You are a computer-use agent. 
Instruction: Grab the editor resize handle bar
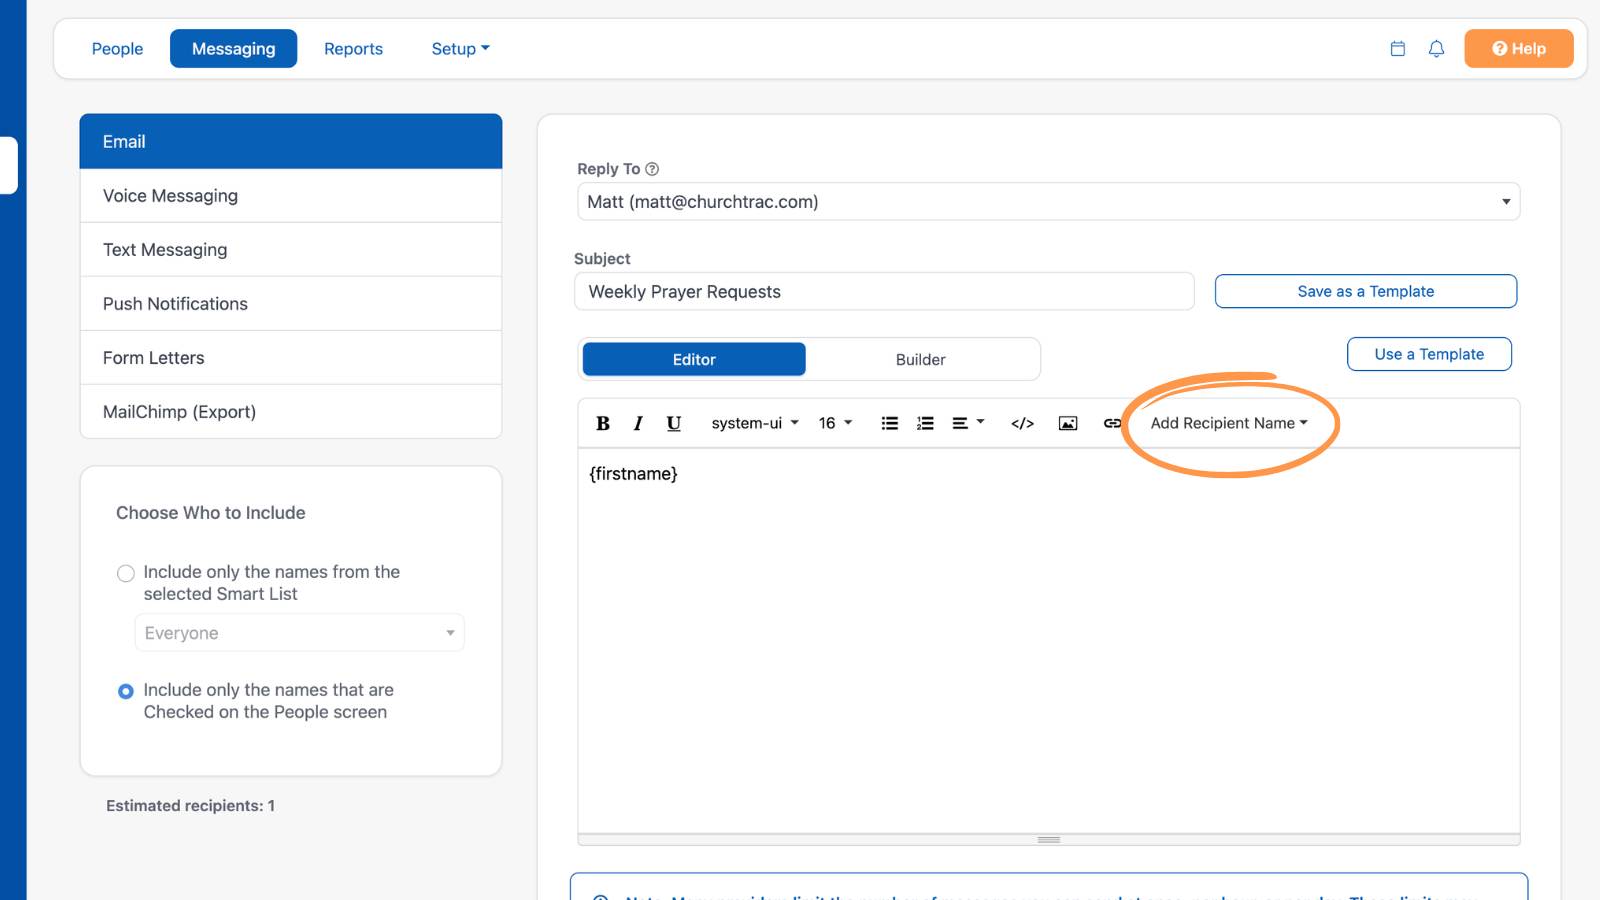[x=1048, y=839]
